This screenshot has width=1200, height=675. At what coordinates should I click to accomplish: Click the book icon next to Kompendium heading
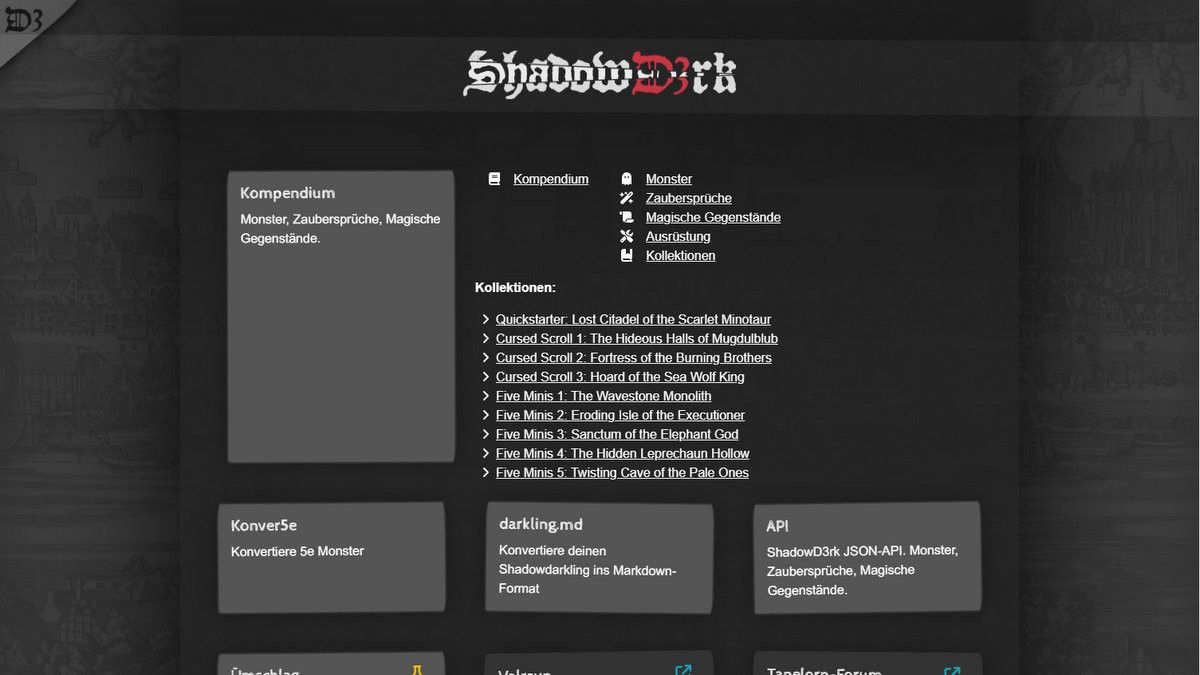494,178
